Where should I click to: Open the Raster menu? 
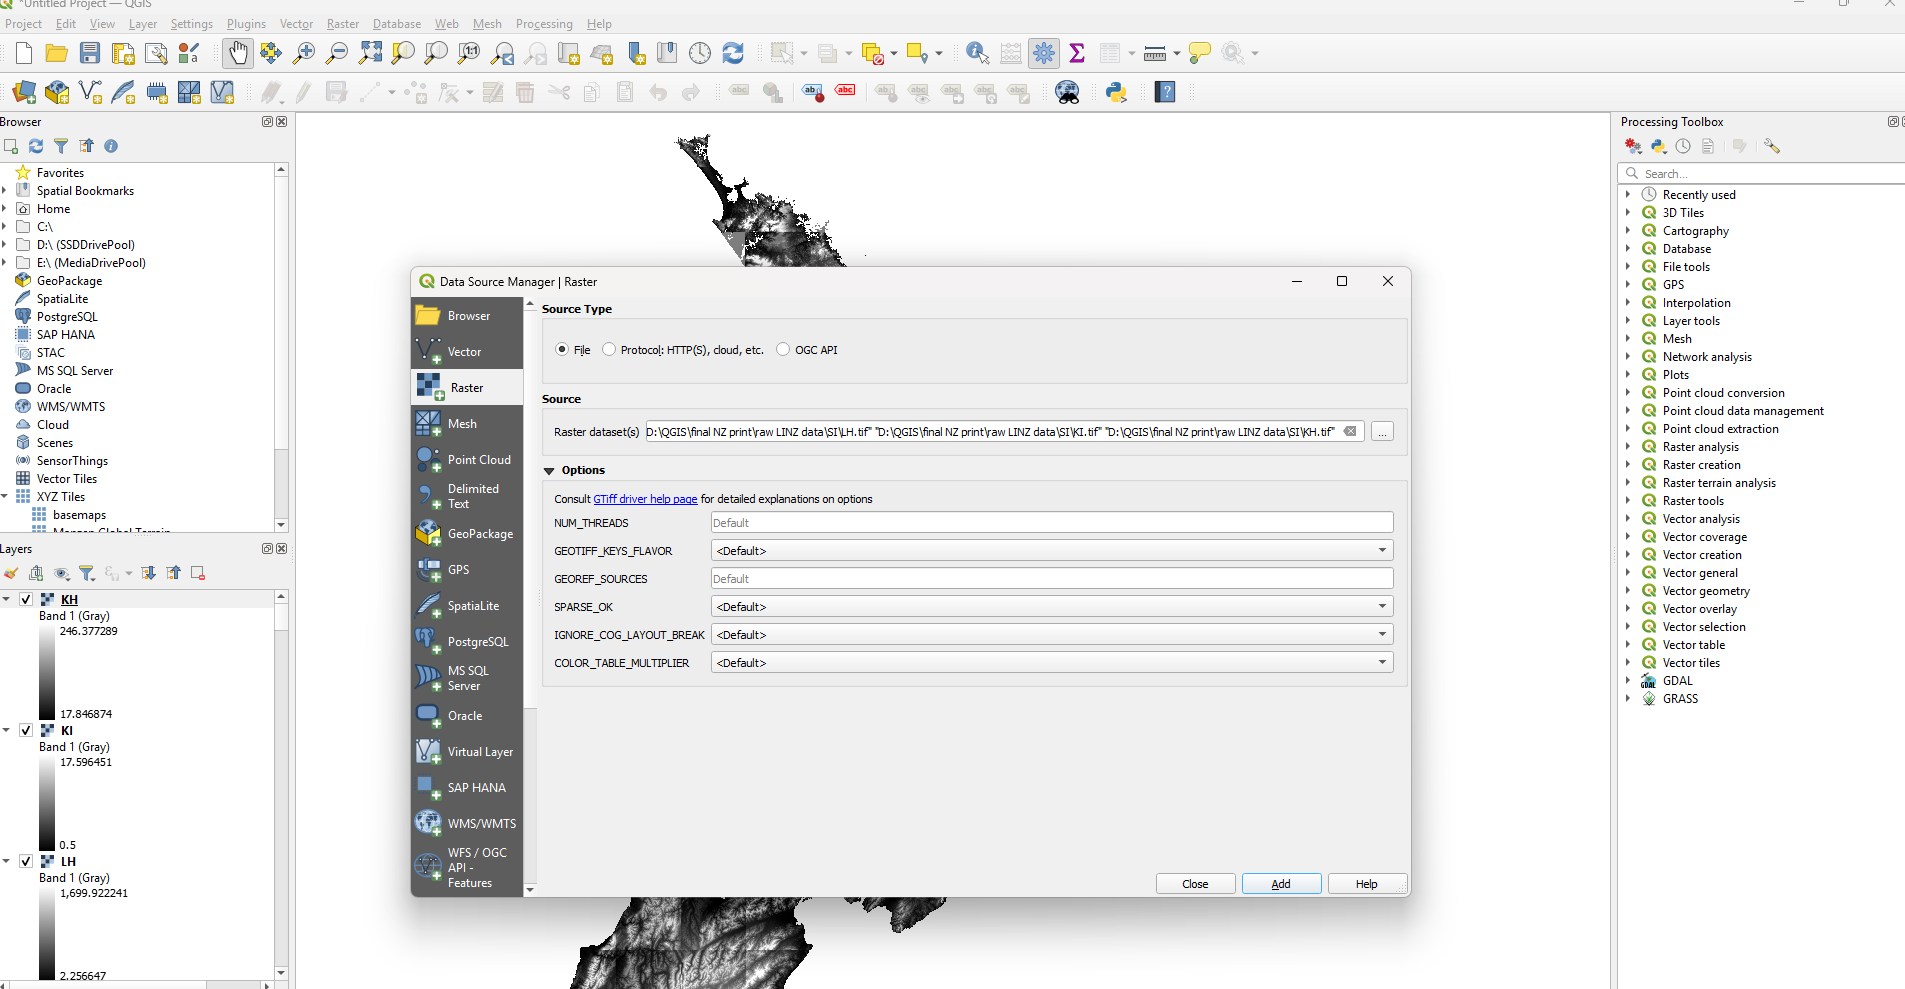point(343,24)
